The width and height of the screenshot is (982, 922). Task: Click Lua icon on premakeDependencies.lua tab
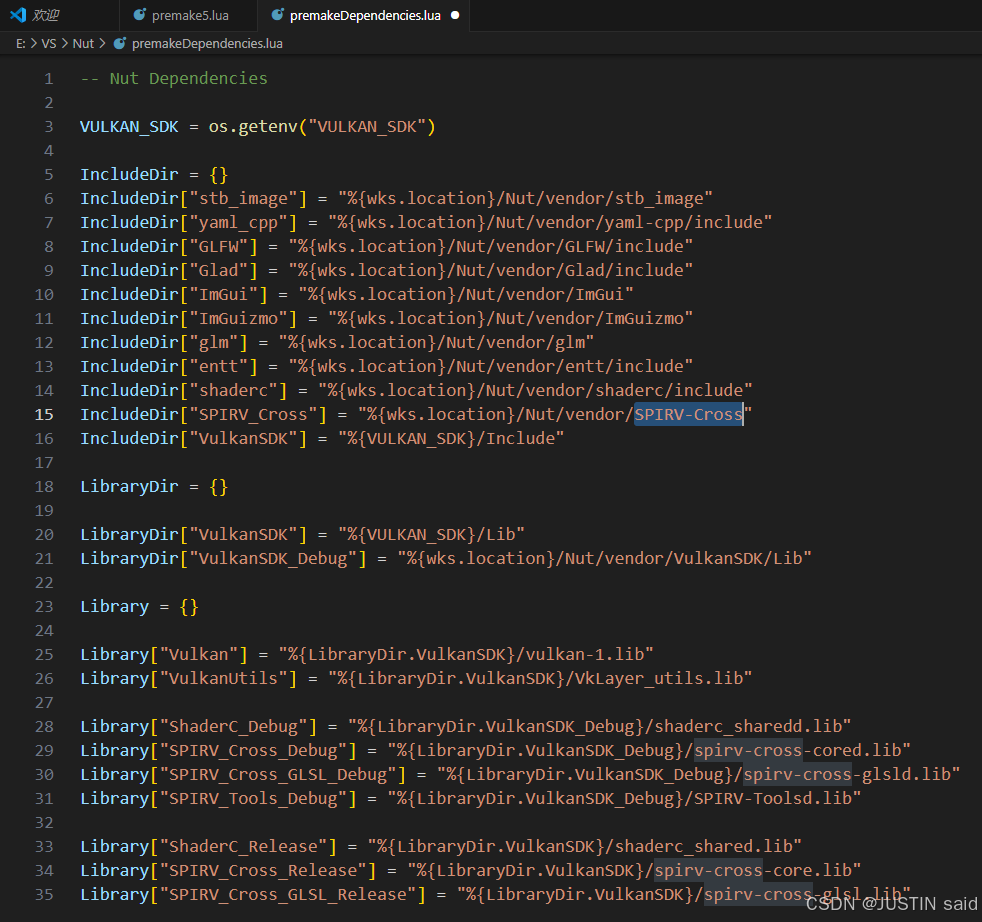click(277, 15)
